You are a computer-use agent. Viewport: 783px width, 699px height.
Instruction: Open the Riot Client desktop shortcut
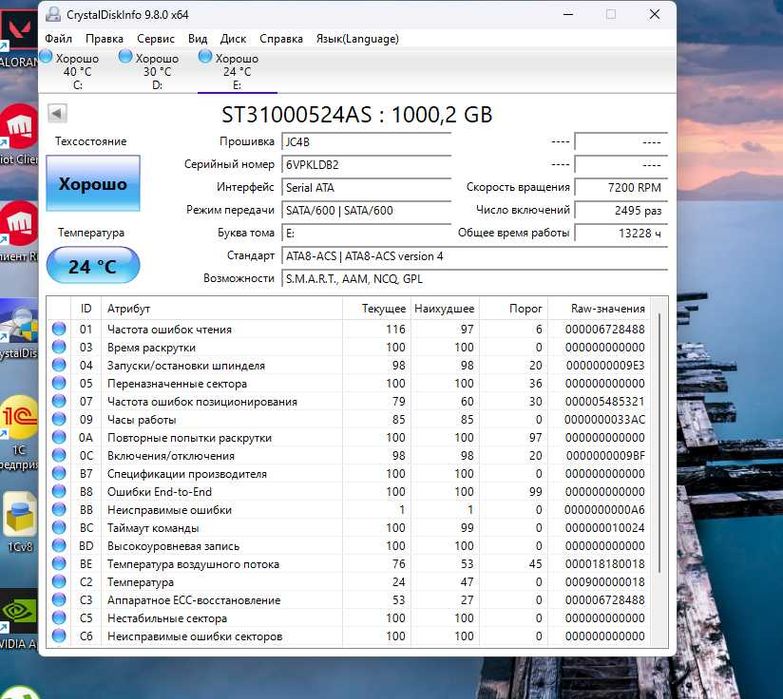[x=18, y=135]
